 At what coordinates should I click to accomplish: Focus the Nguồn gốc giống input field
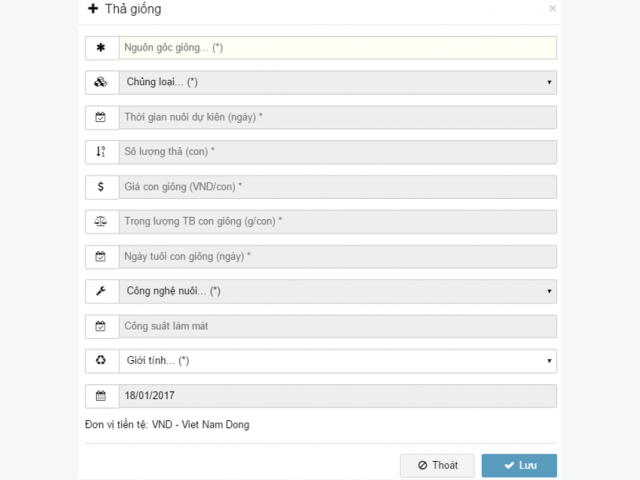(338, 48)
